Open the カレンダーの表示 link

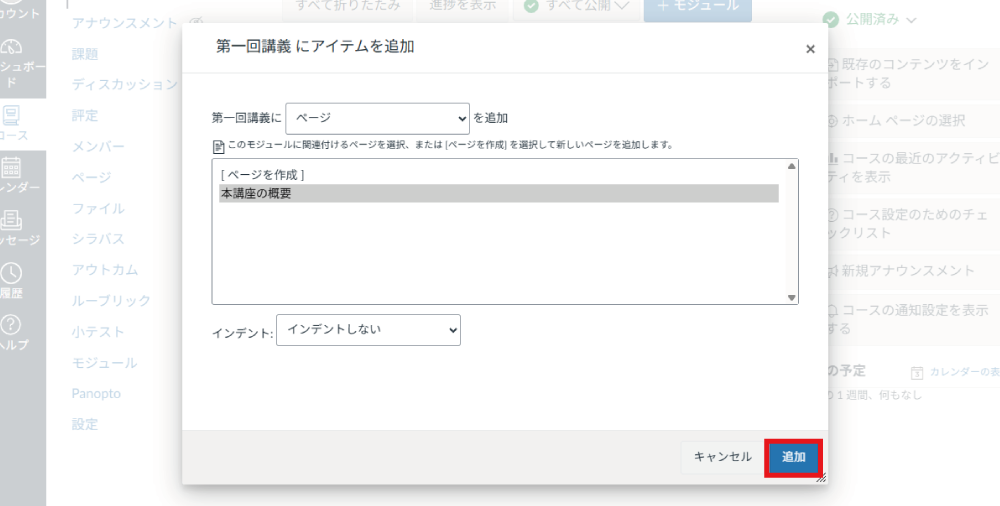pos(964,372)
